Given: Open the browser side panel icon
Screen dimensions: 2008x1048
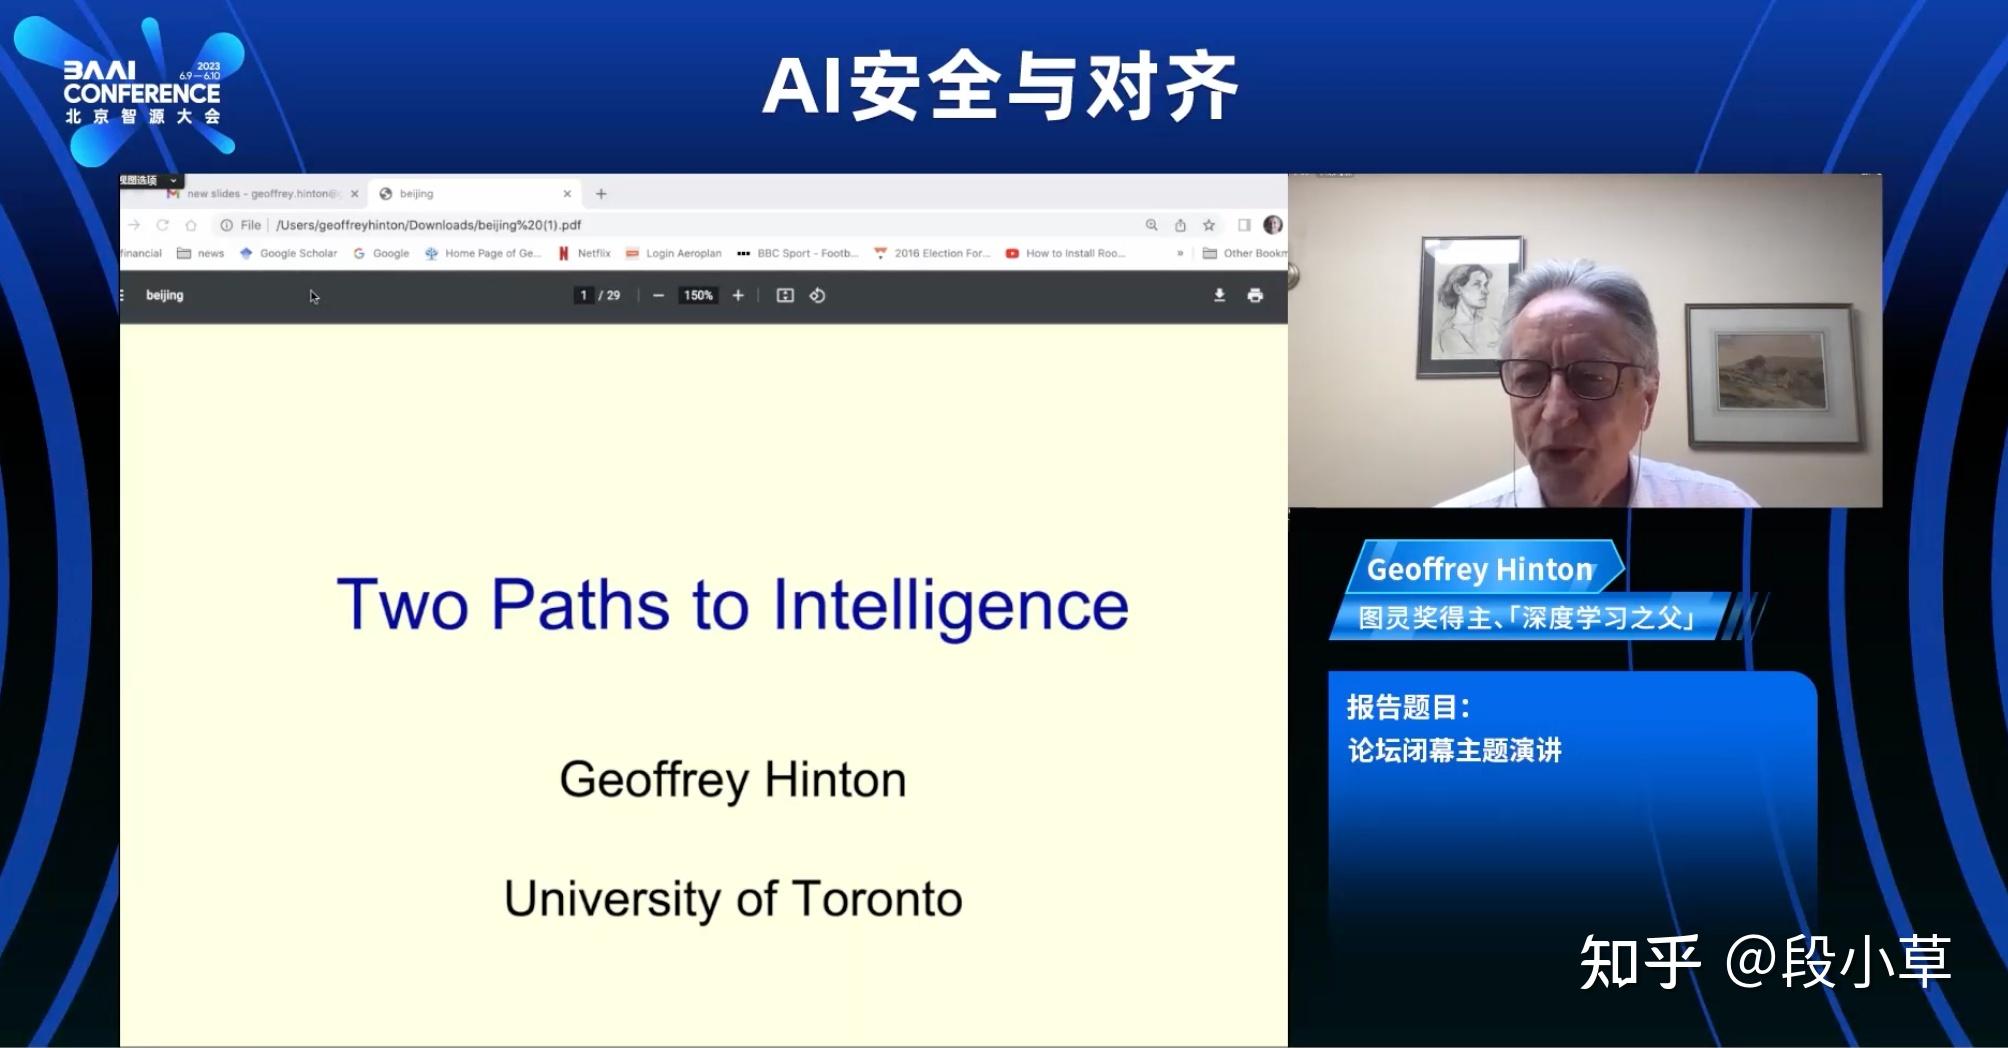Looking at the screenshot, I should point(1244,225).
